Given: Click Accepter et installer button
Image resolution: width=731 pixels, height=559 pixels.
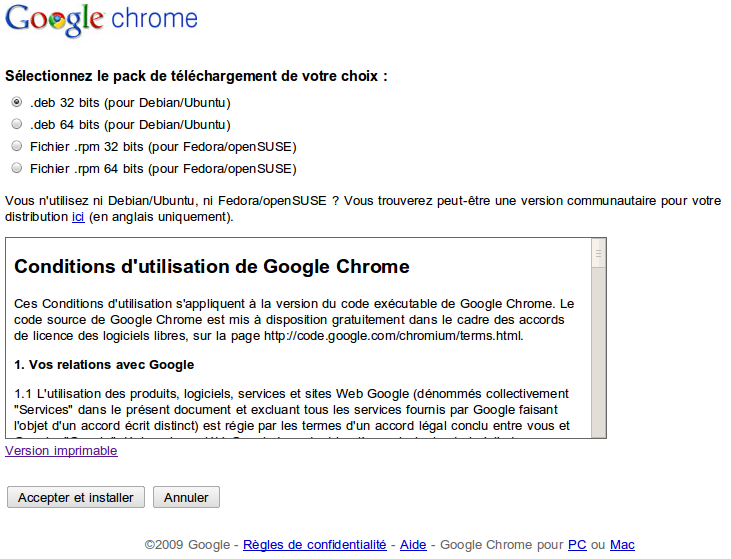Looking at the screenshot, I should click(76, 497).
